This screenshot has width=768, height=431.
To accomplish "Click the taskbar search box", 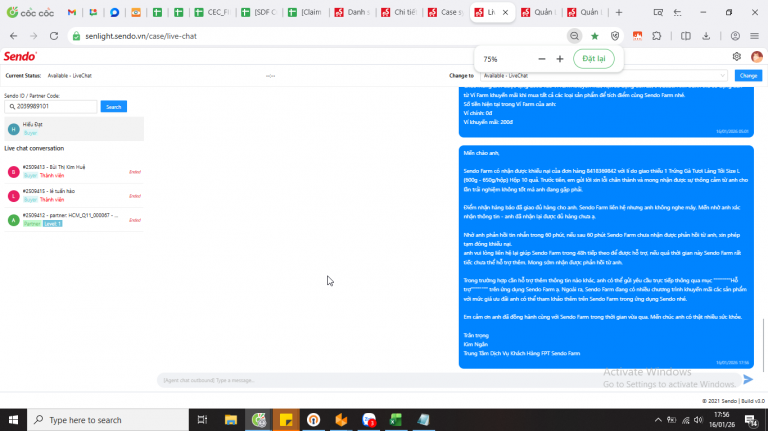I will [108, 420].
